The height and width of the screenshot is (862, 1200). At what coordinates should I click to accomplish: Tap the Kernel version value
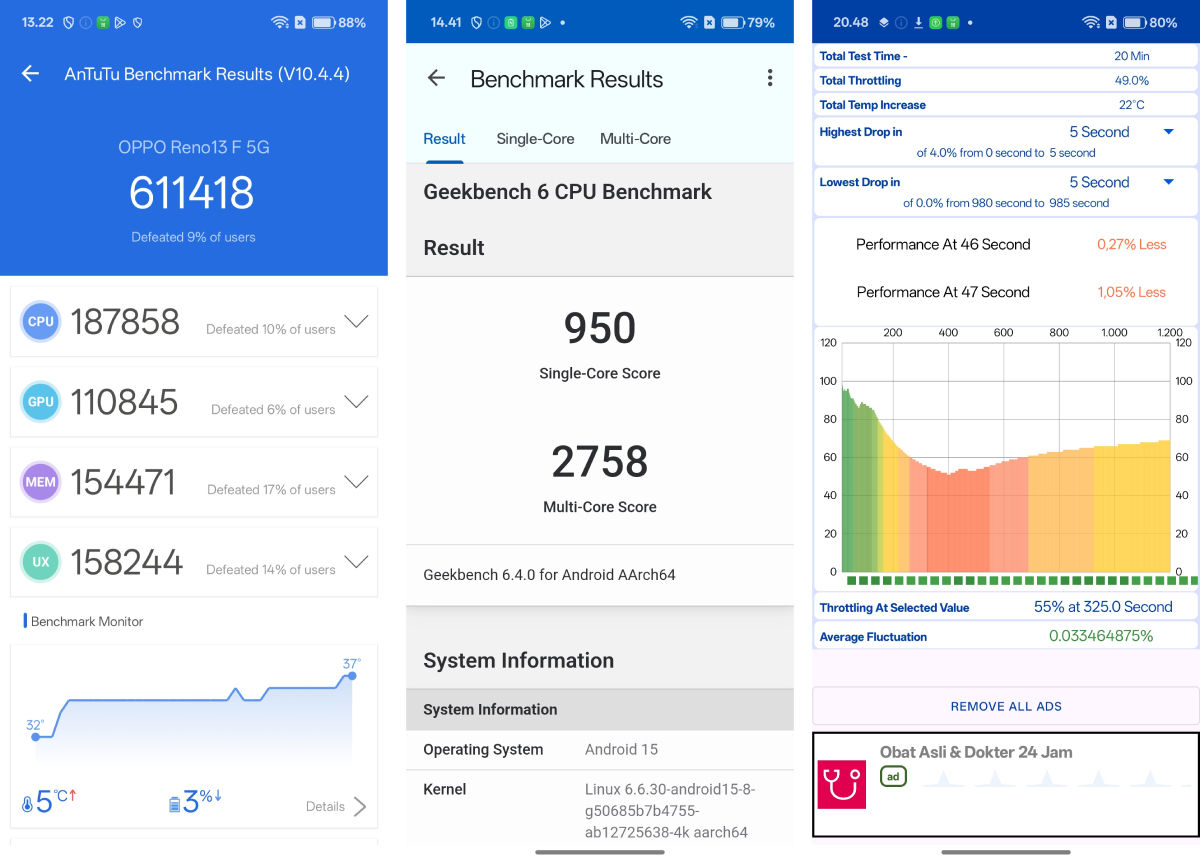point(670,810)
